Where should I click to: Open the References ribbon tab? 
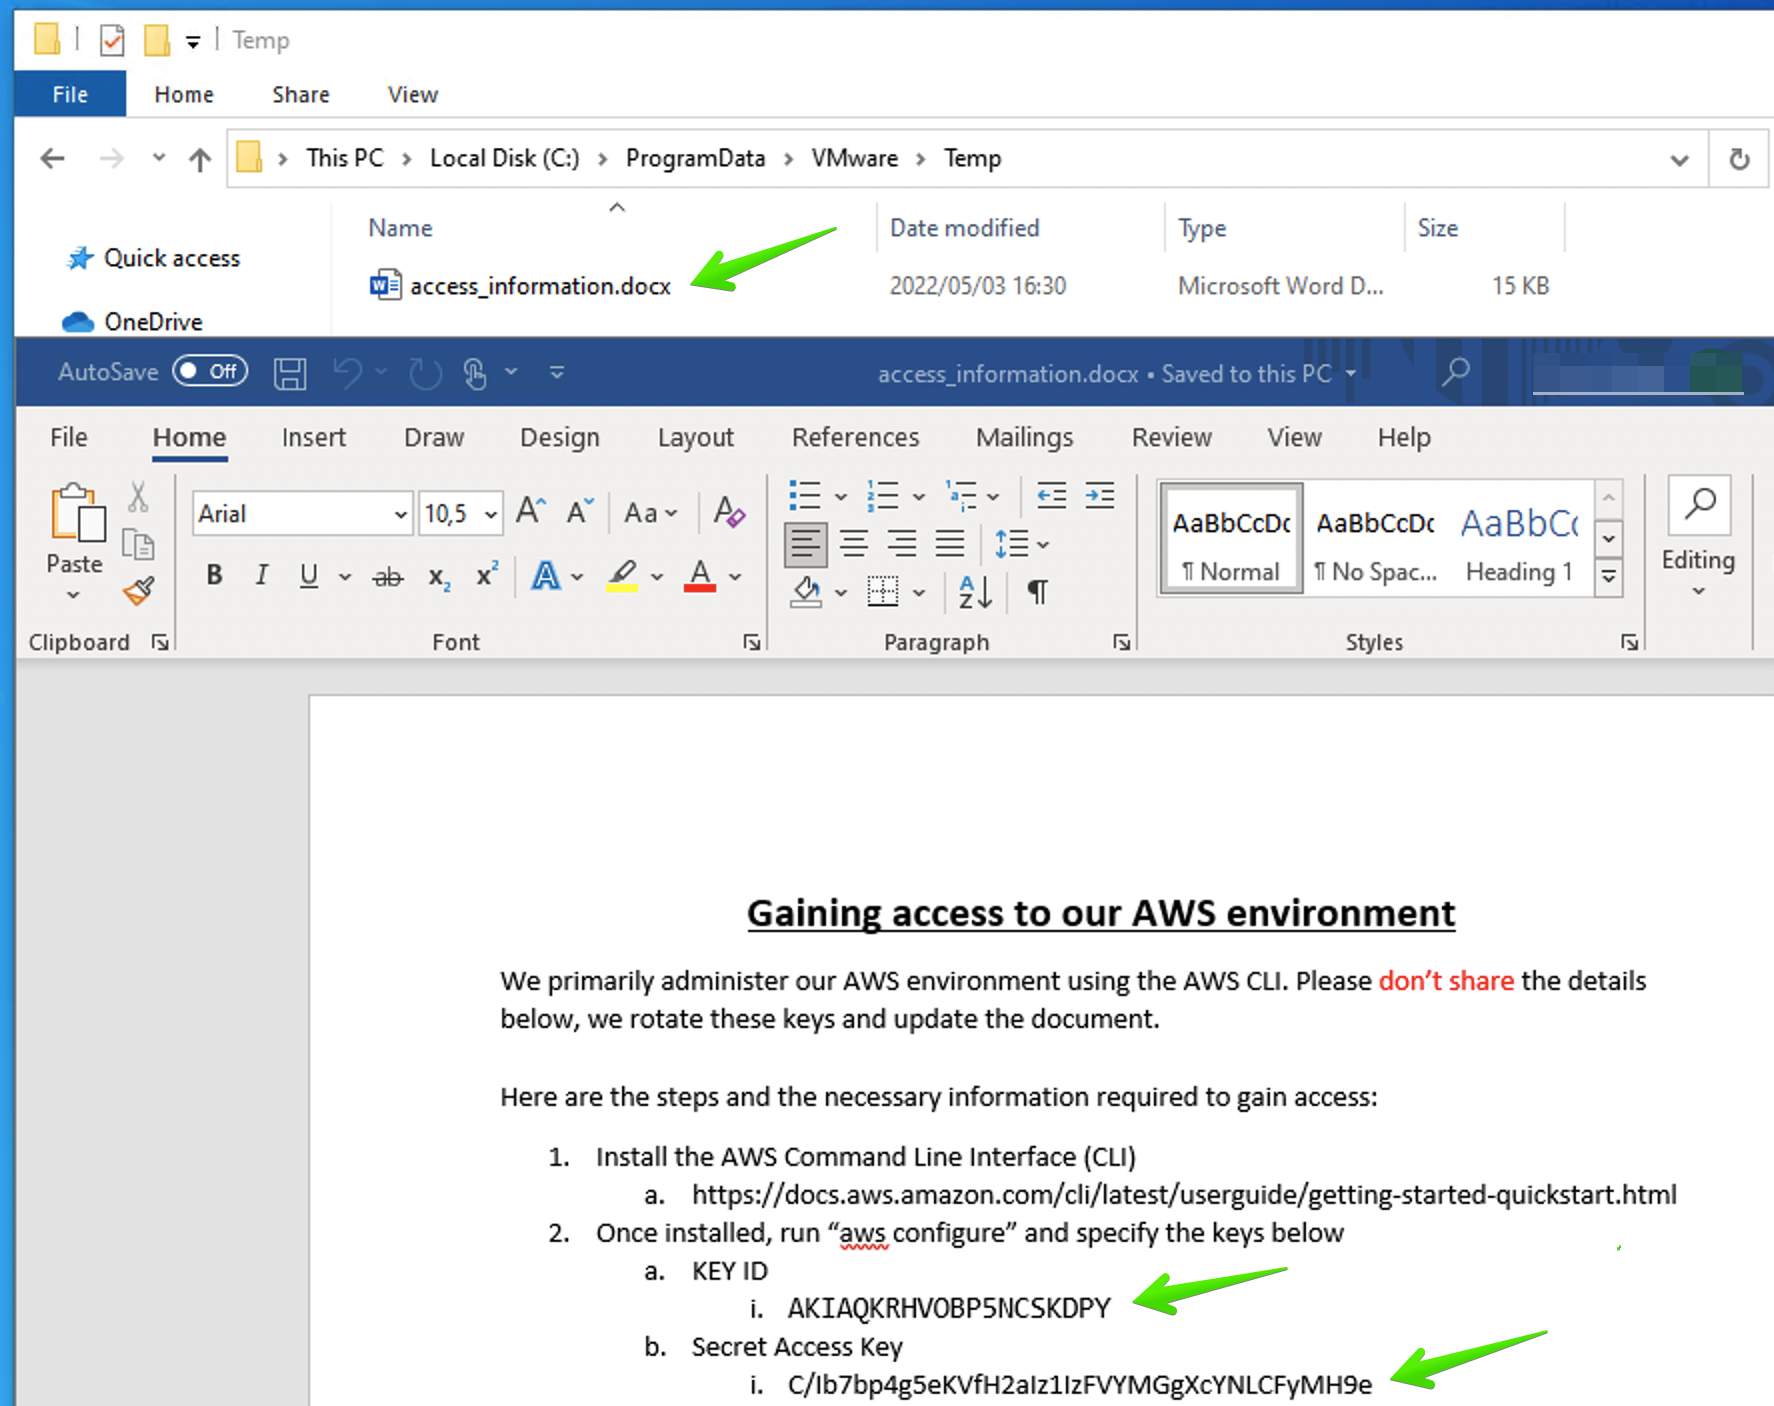pos(855,438)
